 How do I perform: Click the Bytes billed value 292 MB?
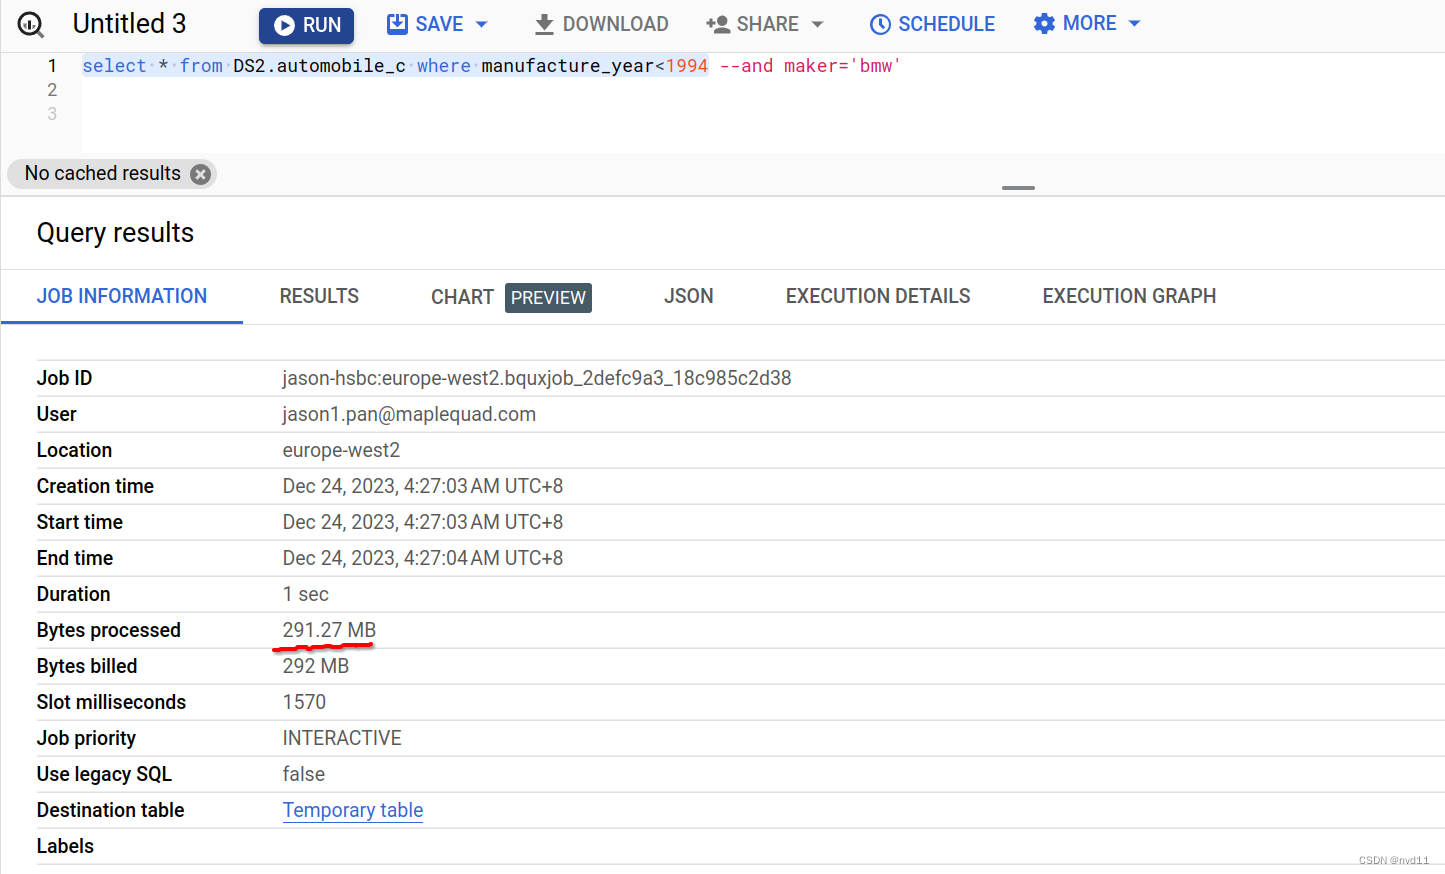[316, 666]
